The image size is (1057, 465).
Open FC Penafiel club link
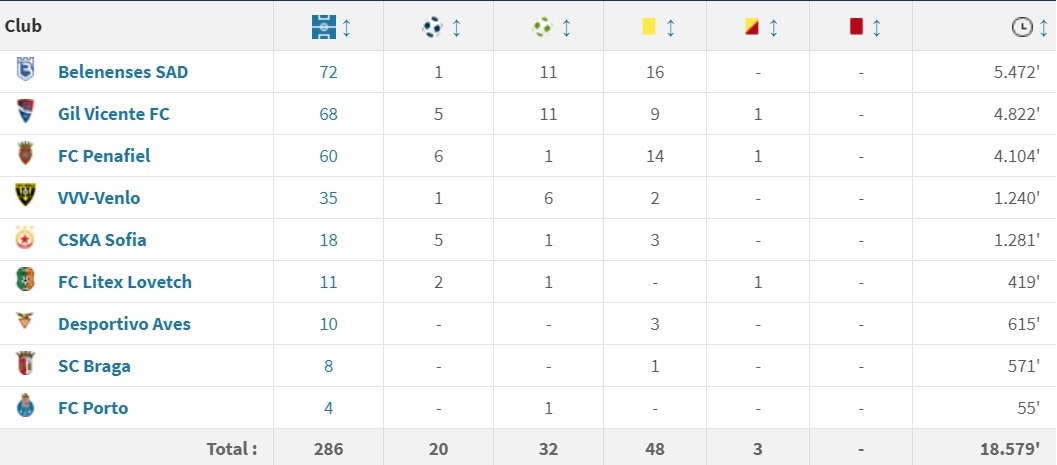(104, 156)
